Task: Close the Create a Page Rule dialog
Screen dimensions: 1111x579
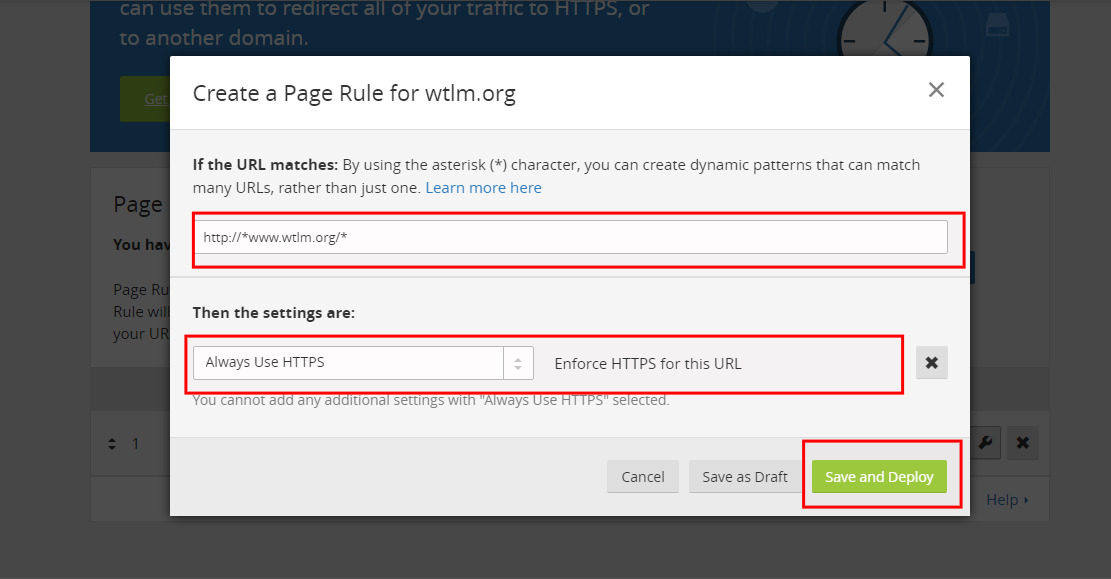Action: tap(936, 90)
